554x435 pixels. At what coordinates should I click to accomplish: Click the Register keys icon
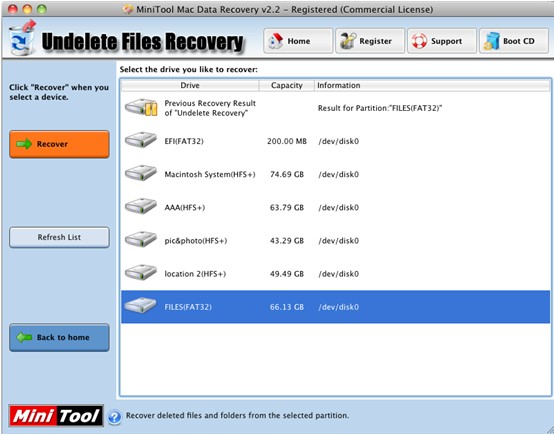(348, 41)
